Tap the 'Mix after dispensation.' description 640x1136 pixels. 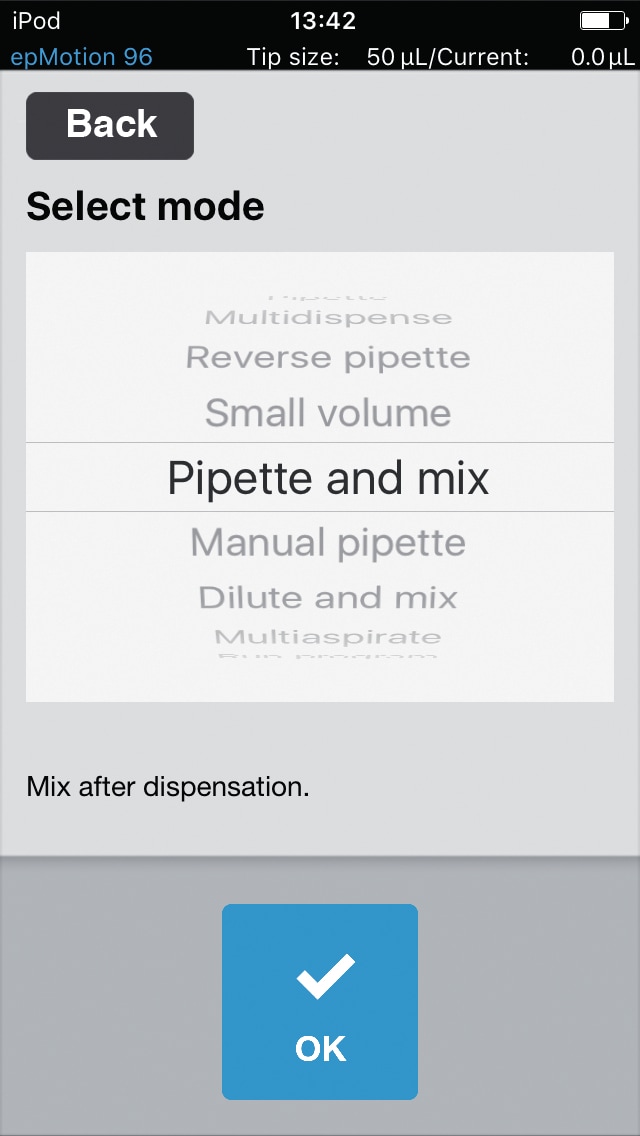click(x=168, y=786)
